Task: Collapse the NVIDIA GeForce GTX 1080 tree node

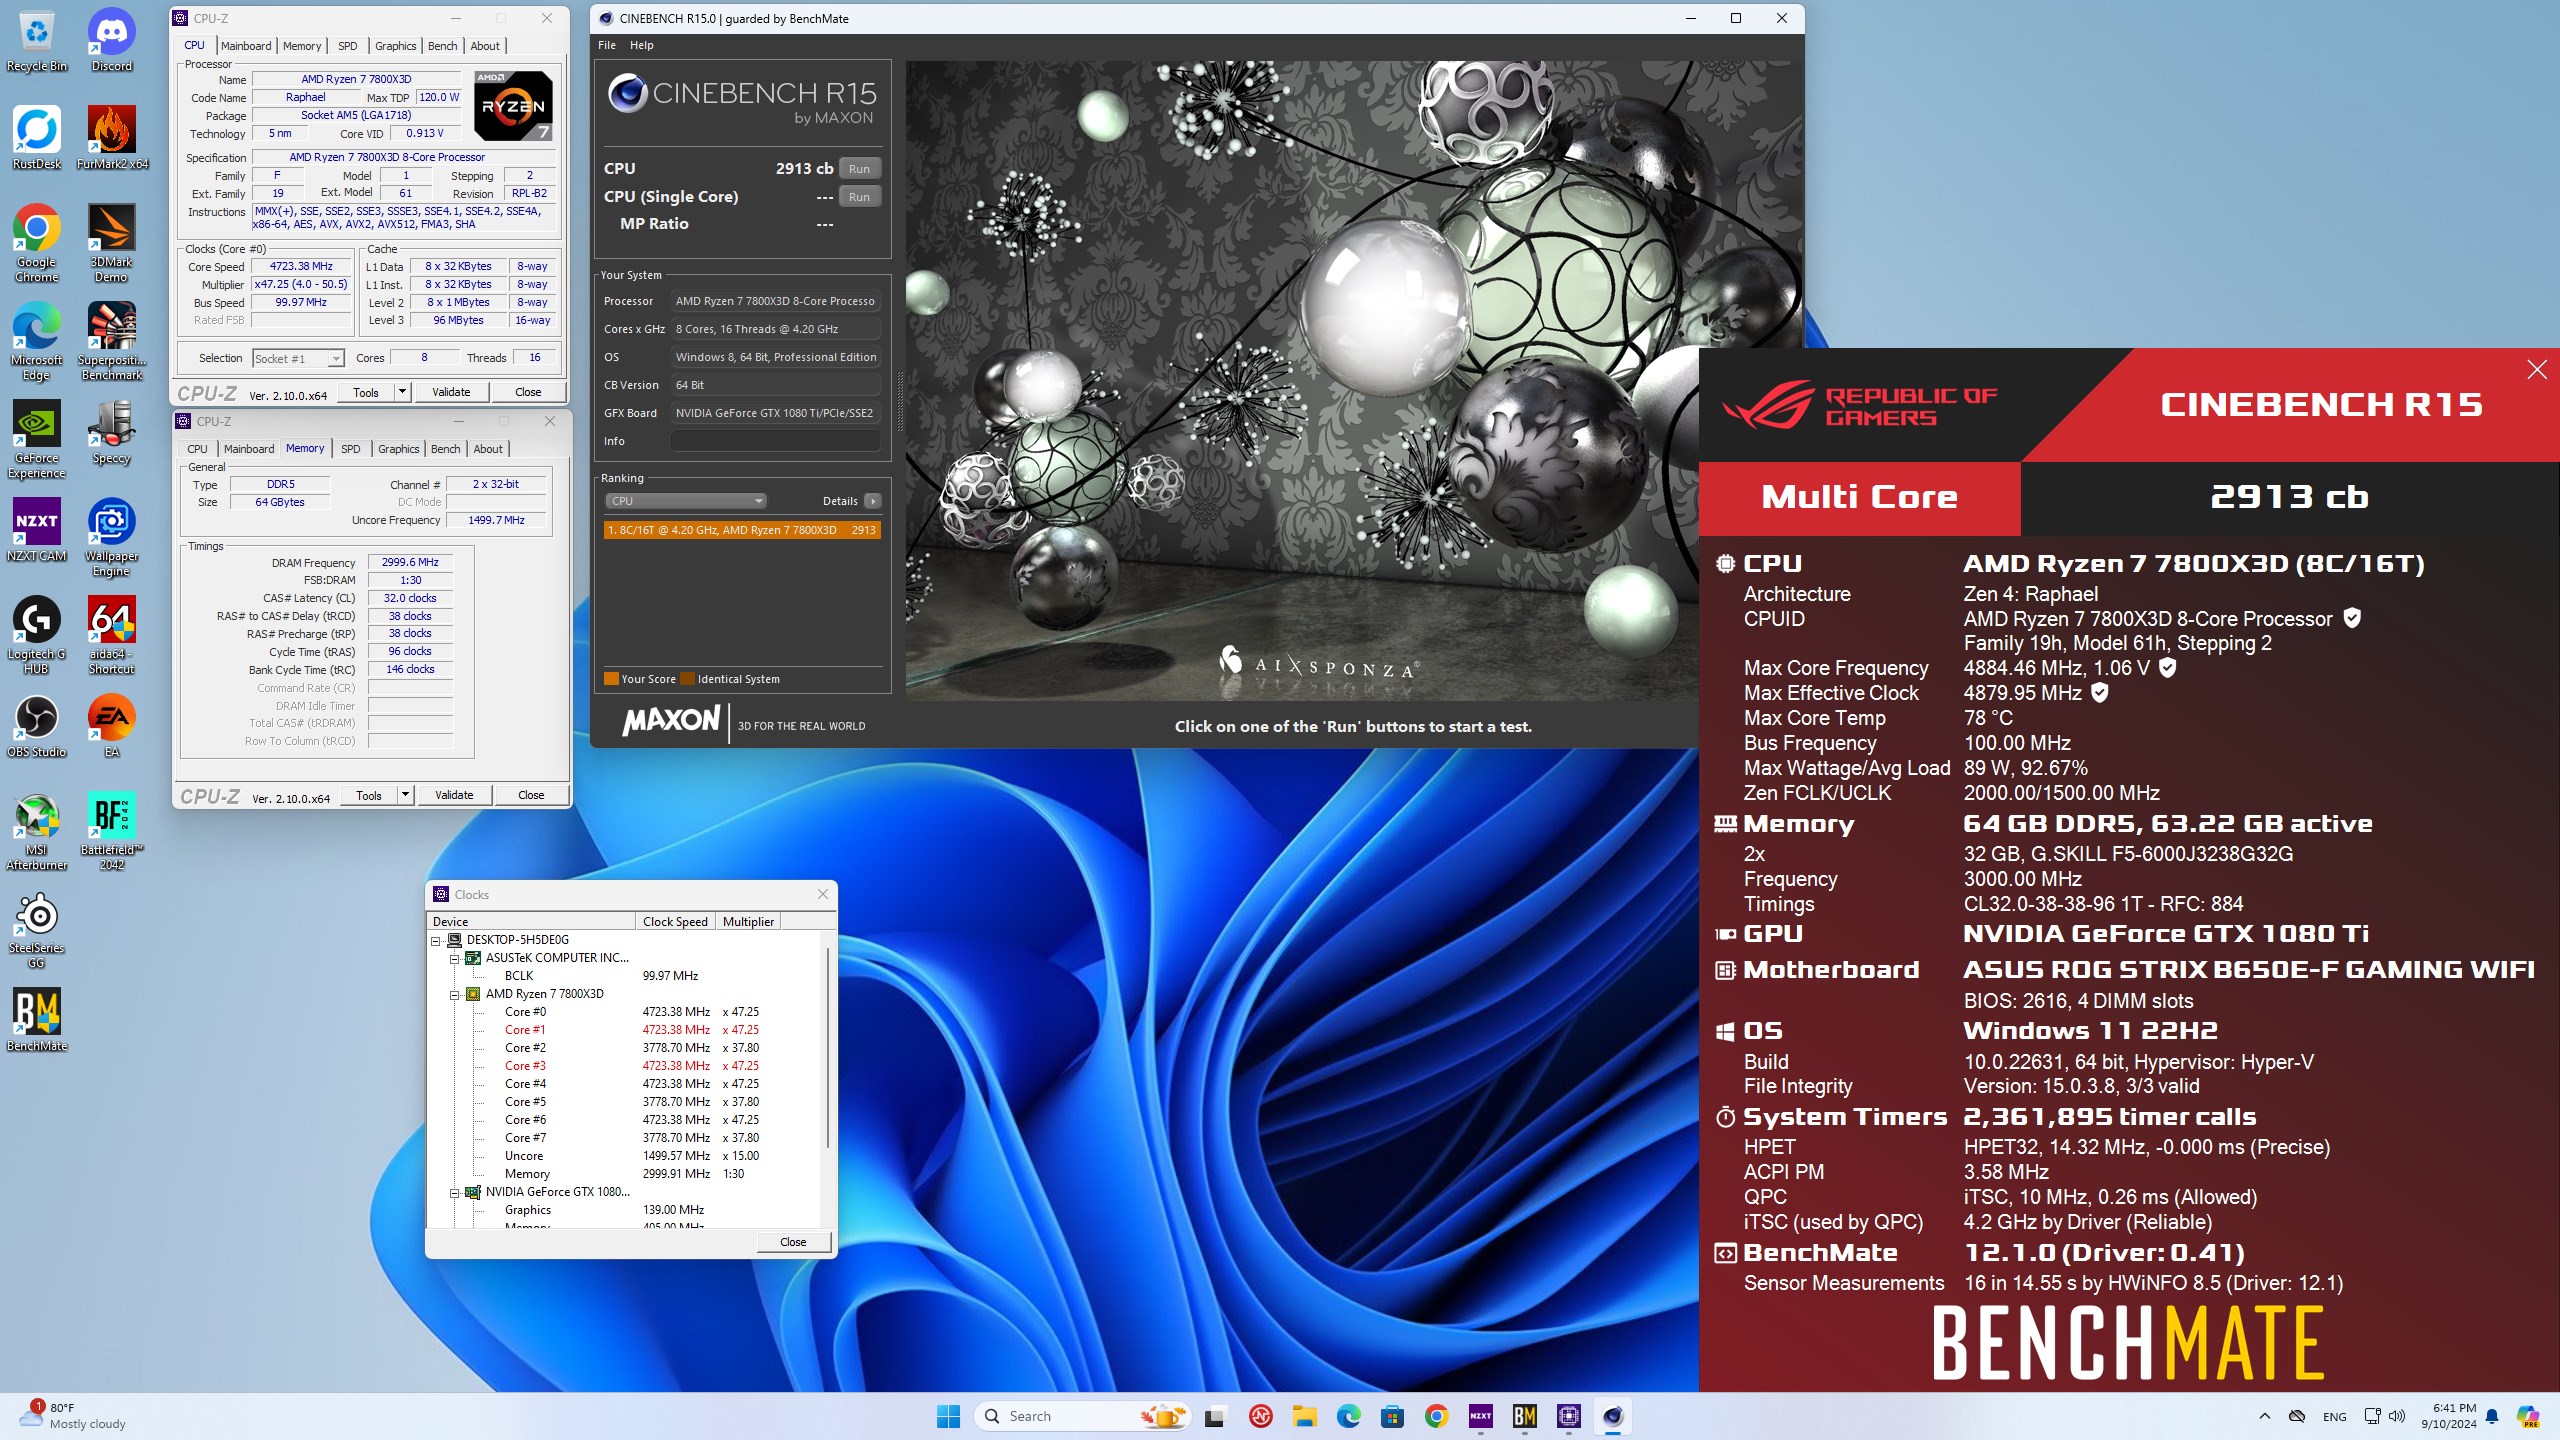Action: [x=455, y=1192]
